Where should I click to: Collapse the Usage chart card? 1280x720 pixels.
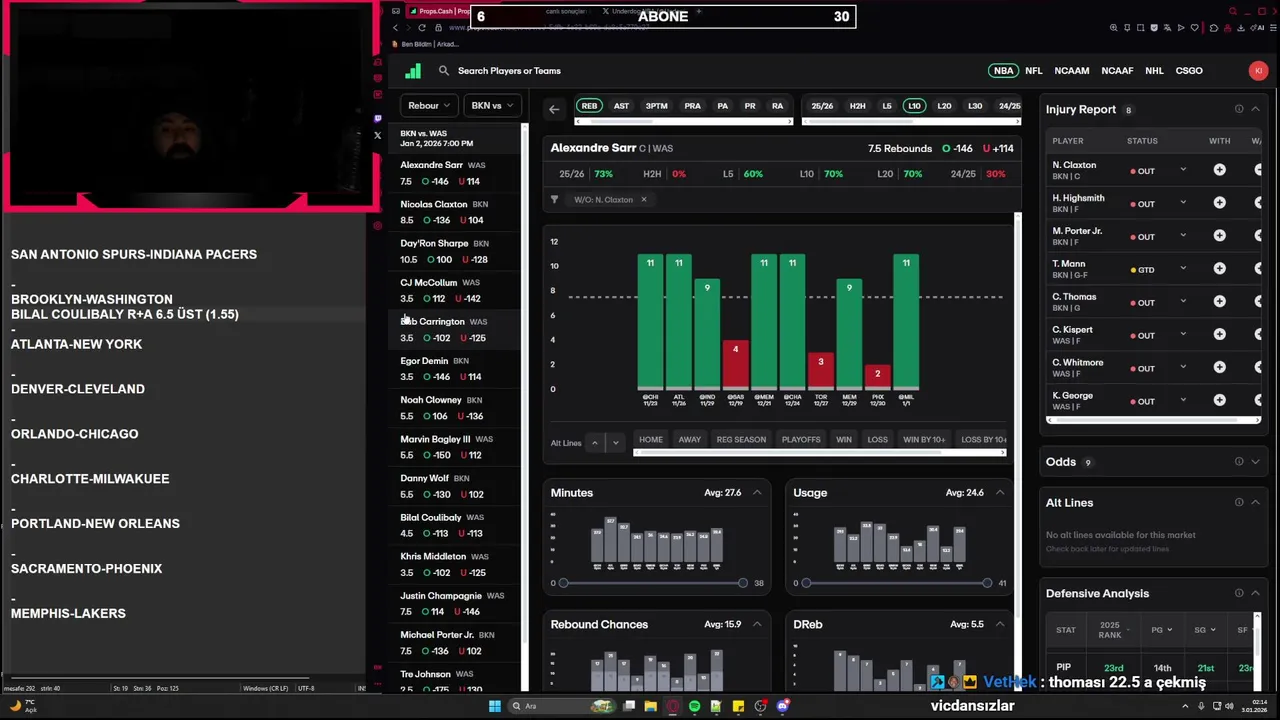999,492
